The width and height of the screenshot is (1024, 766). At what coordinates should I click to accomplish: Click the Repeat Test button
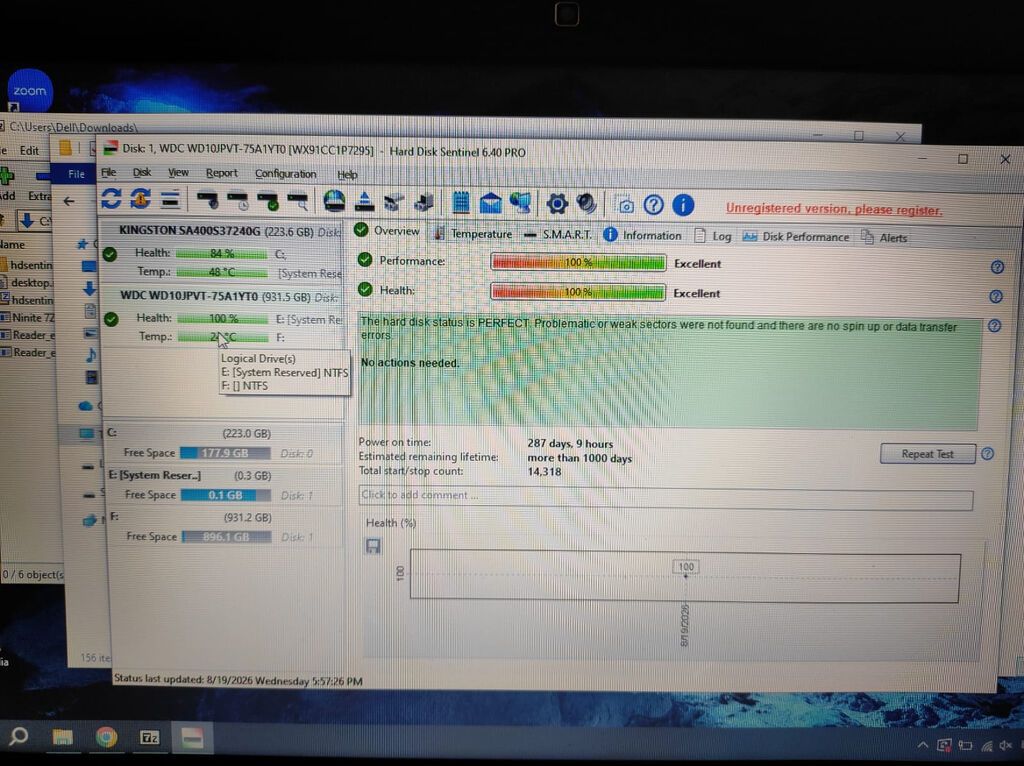click(x=927, y=453)
